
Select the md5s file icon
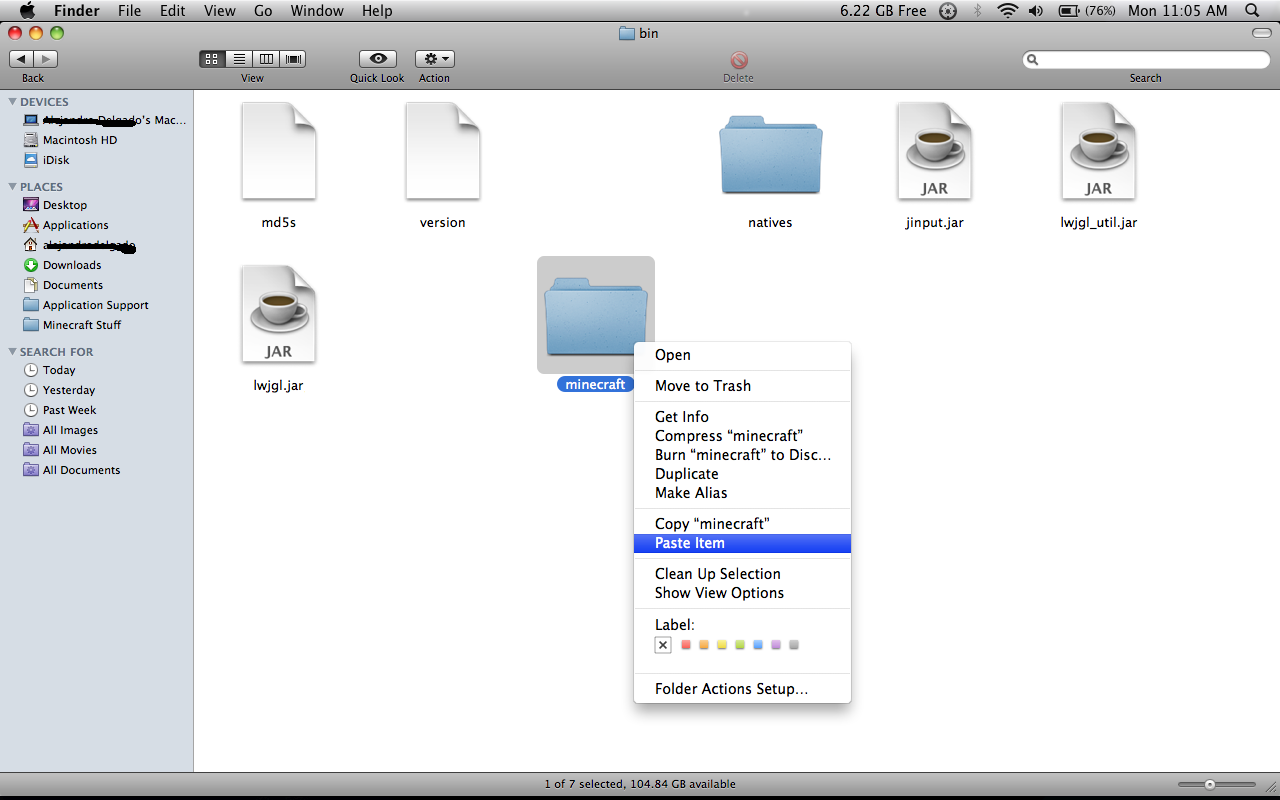click(x=279, y=151)
